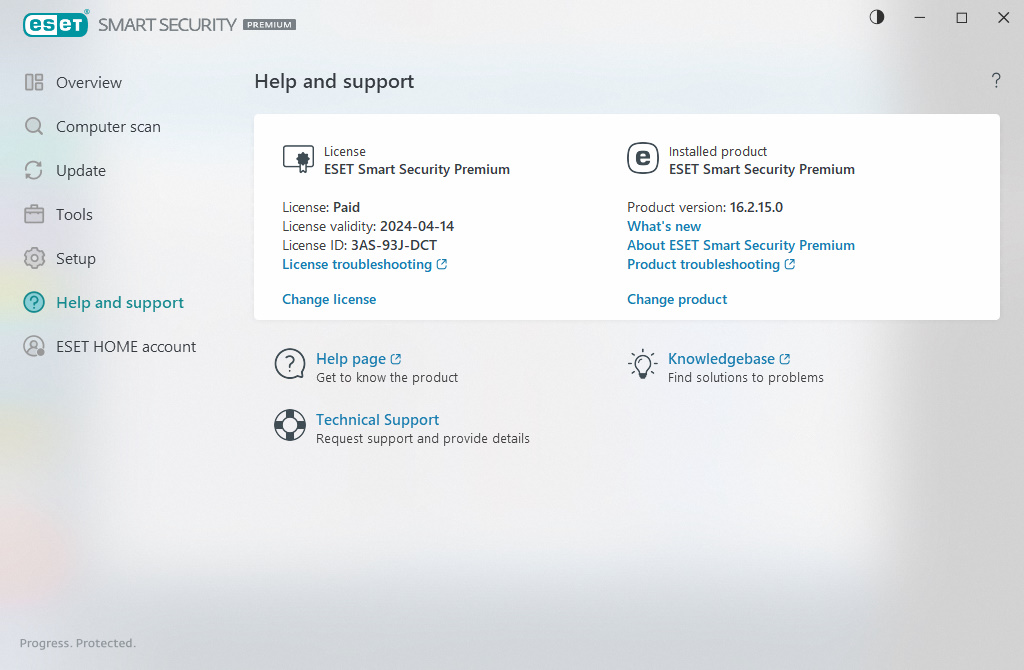This screenshot has width=1024, height=670.
Task: Open the Product troubleshooting link
Action: click(x=703, y=264)
